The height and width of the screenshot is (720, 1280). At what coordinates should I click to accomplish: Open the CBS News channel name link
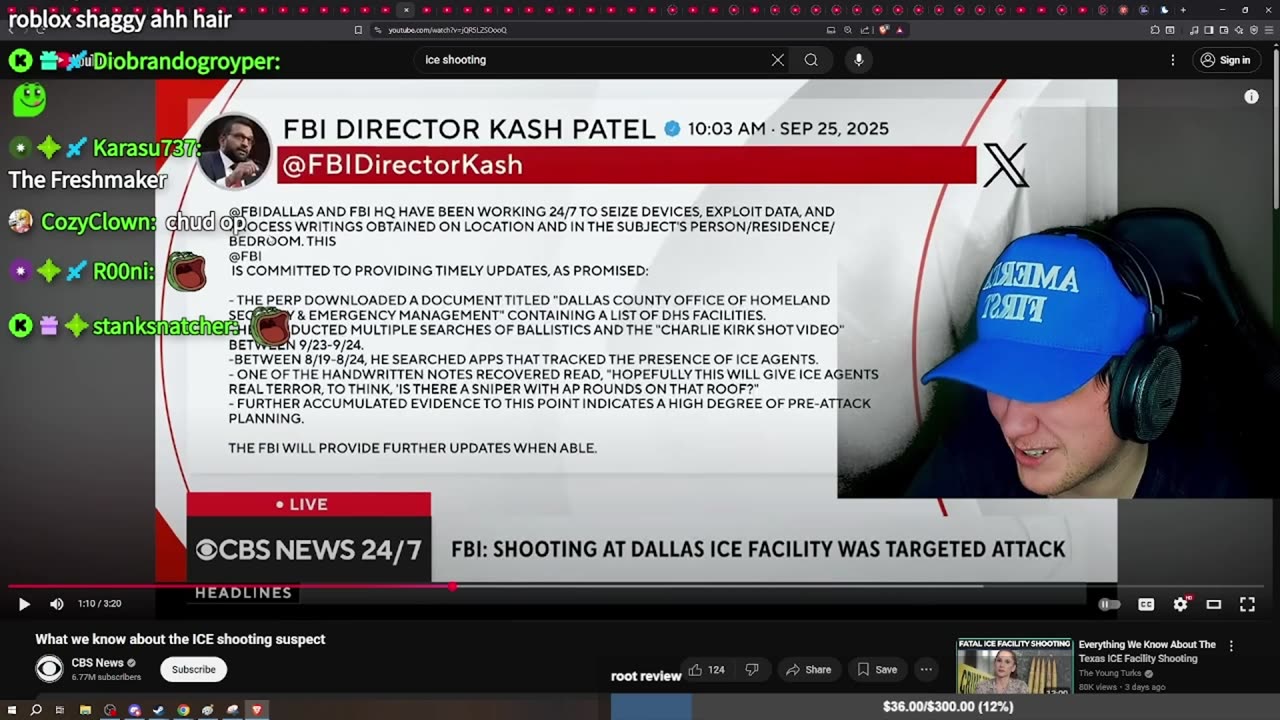pos(98,663)
